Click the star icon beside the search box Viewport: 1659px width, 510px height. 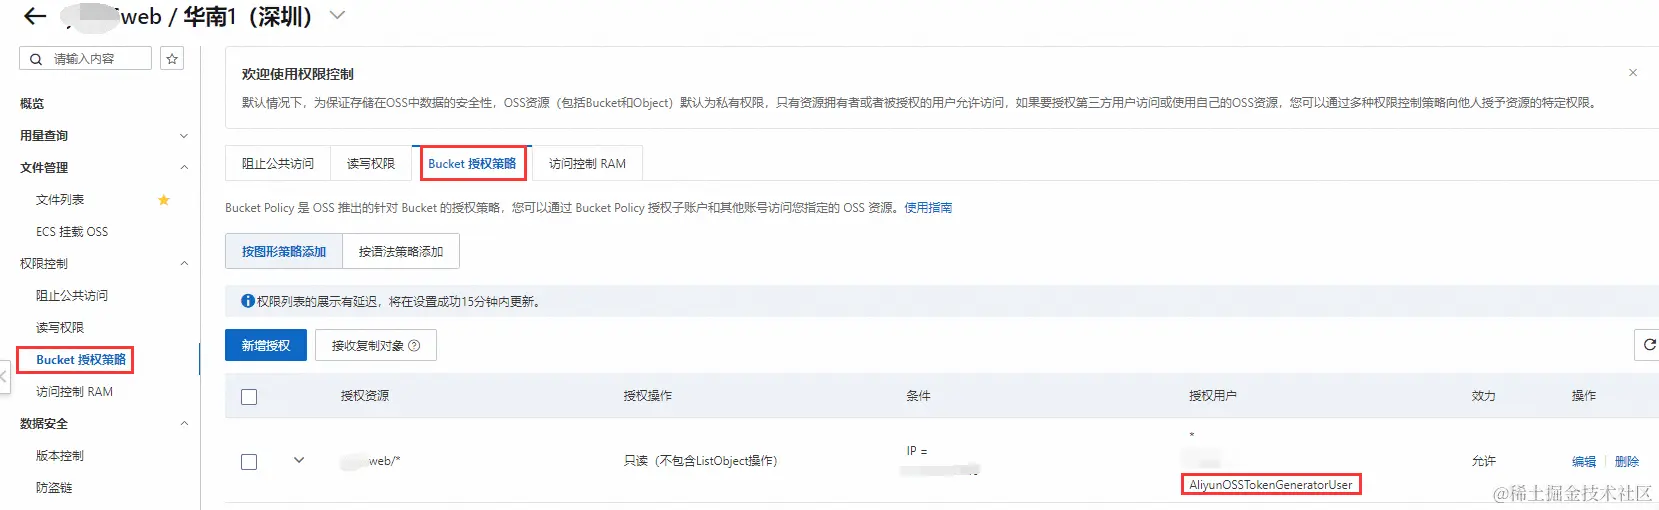pyautogui.click(x=172, y=59)
